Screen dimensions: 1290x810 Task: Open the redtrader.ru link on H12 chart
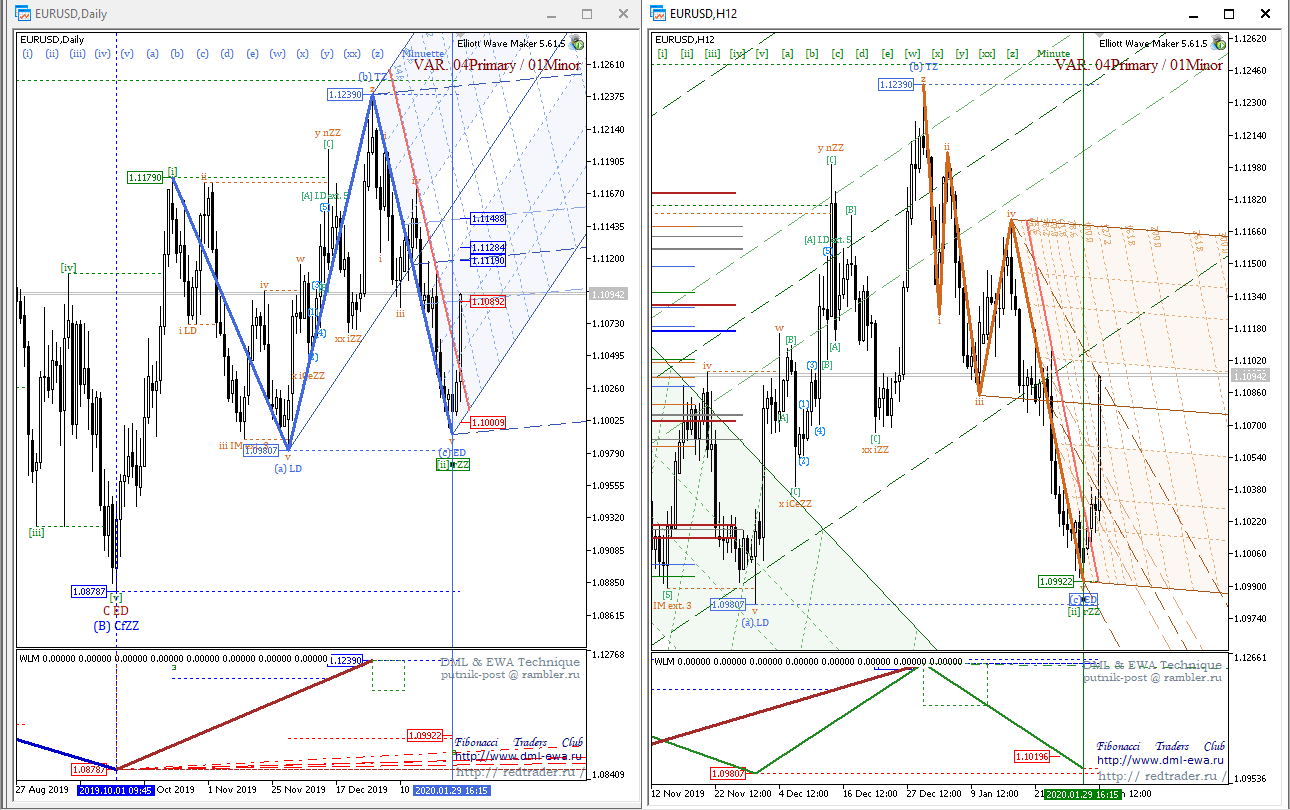point(1160,776)
